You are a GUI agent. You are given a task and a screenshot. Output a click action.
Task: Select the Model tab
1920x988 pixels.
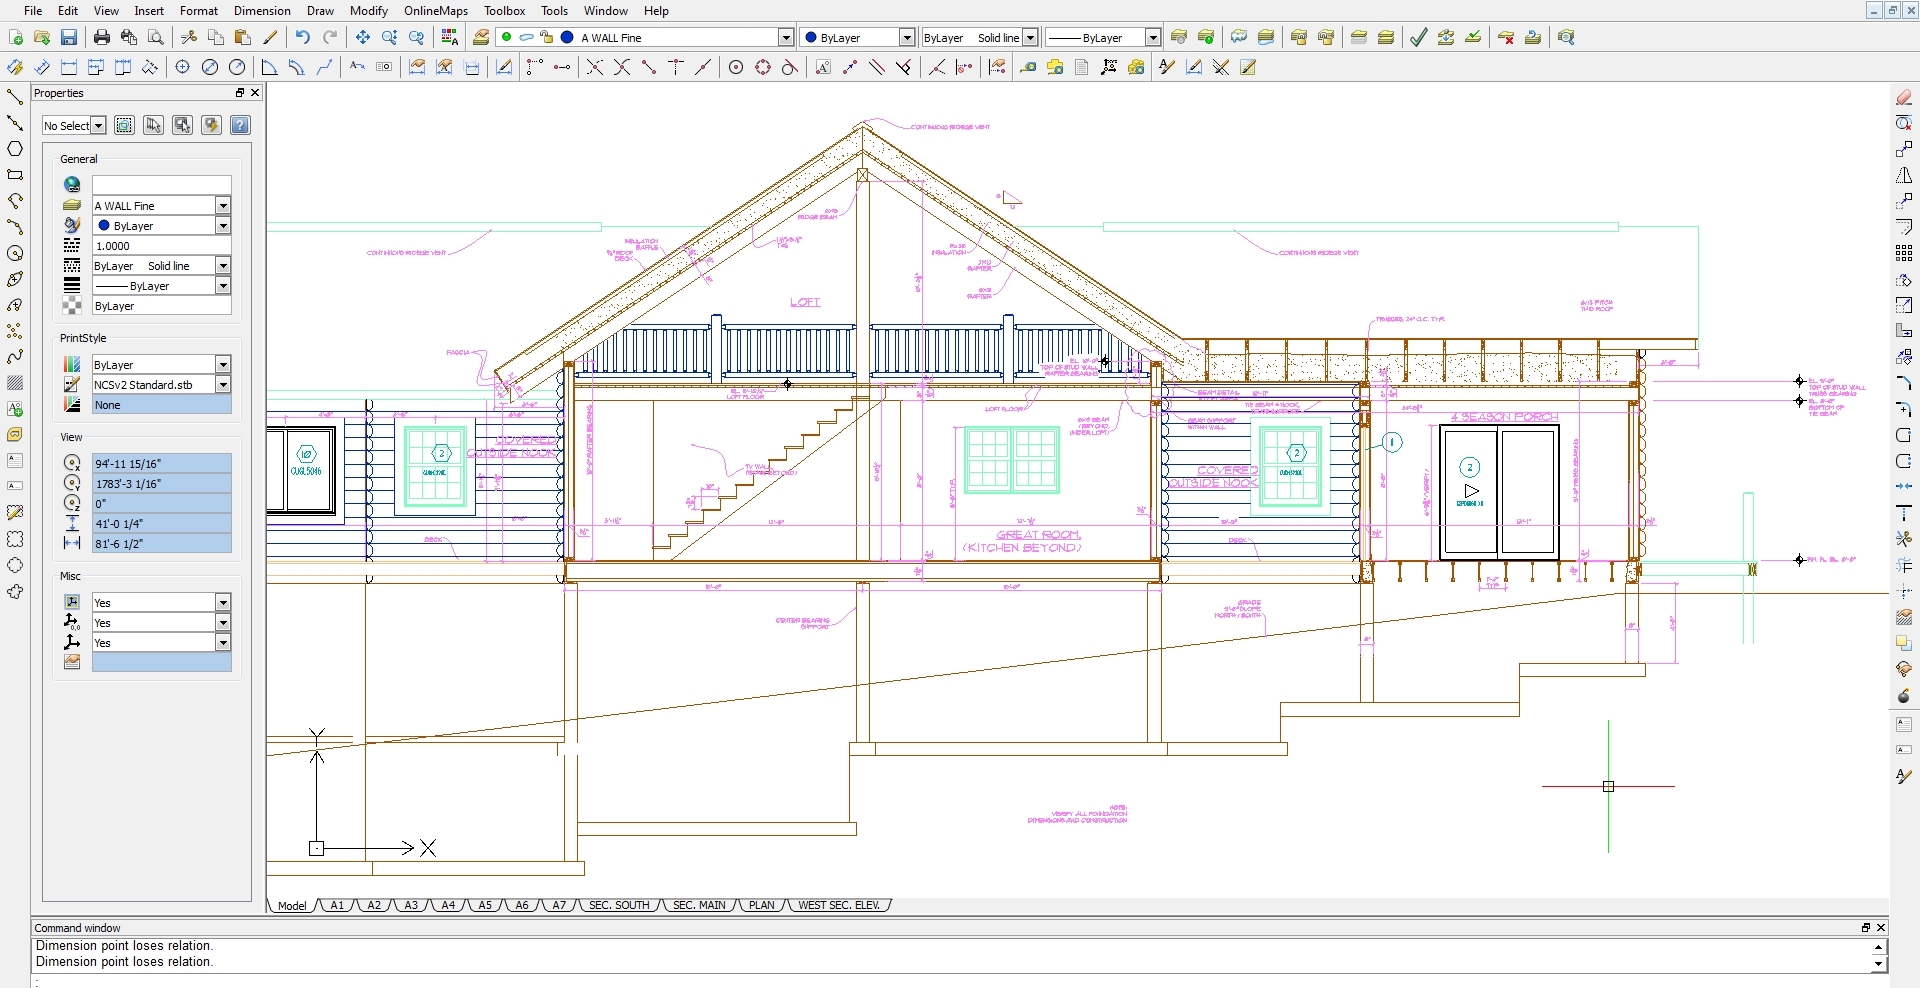coord(292,905)
